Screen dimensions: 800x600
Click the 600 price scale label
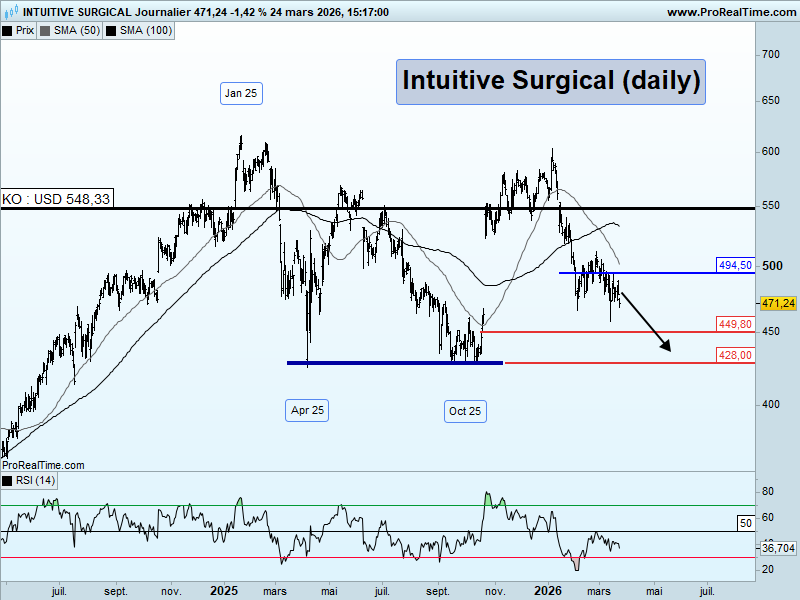tap(770, 152)
